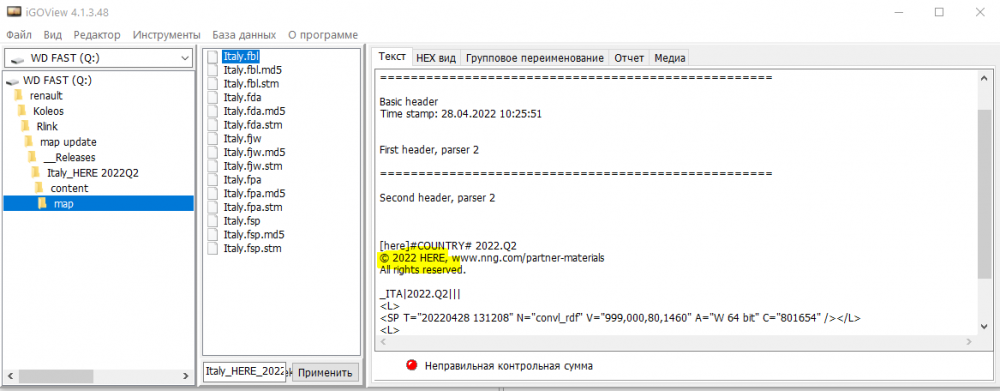Screen dimensions: 1000x391
Task: Open the Инструменты menu
Action: pos(166,34)
